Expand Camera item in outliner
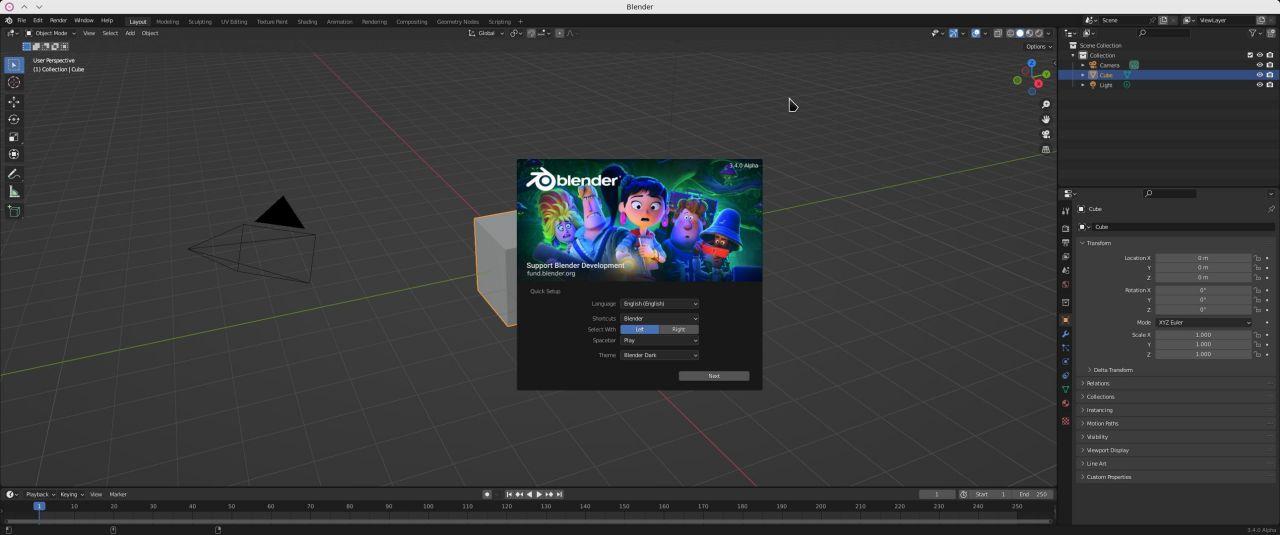Screen dimensions: 1280x535 pos(1083,65)
